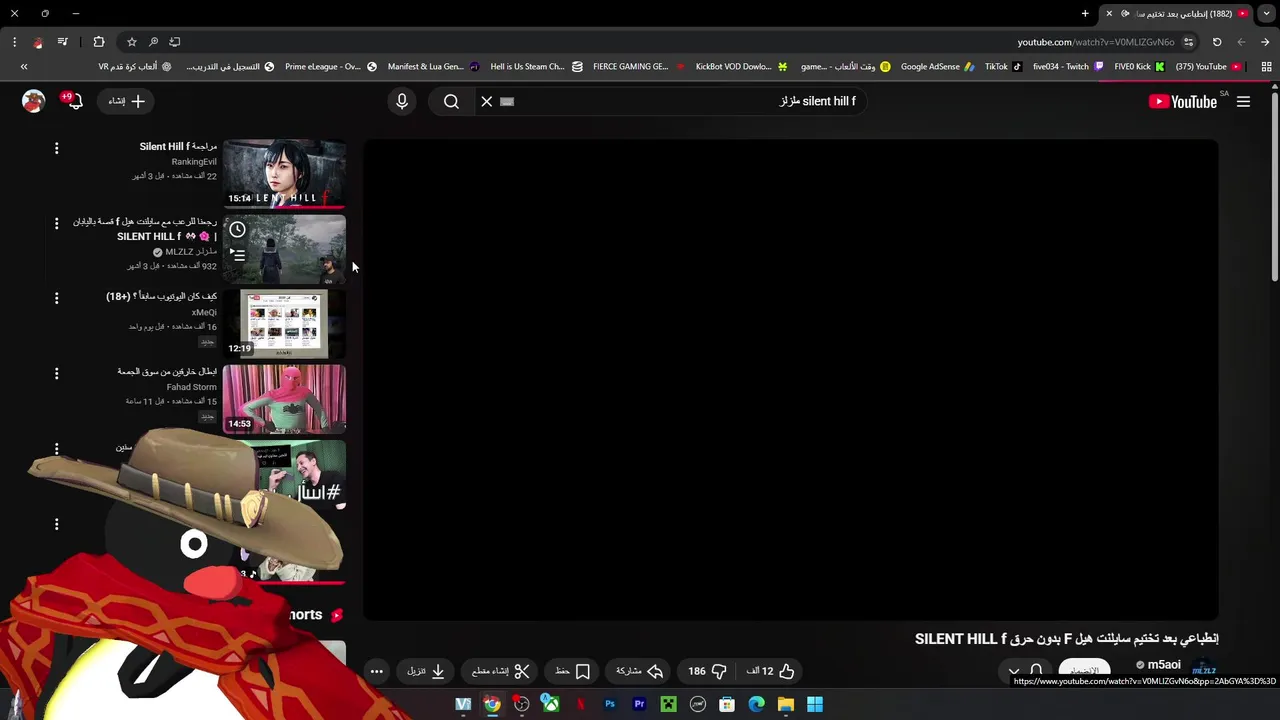Image resolution: width=1280 pixels, height=720 pixels.
Task: Open more actions three-dot menu under video
Action: [376, 671]
